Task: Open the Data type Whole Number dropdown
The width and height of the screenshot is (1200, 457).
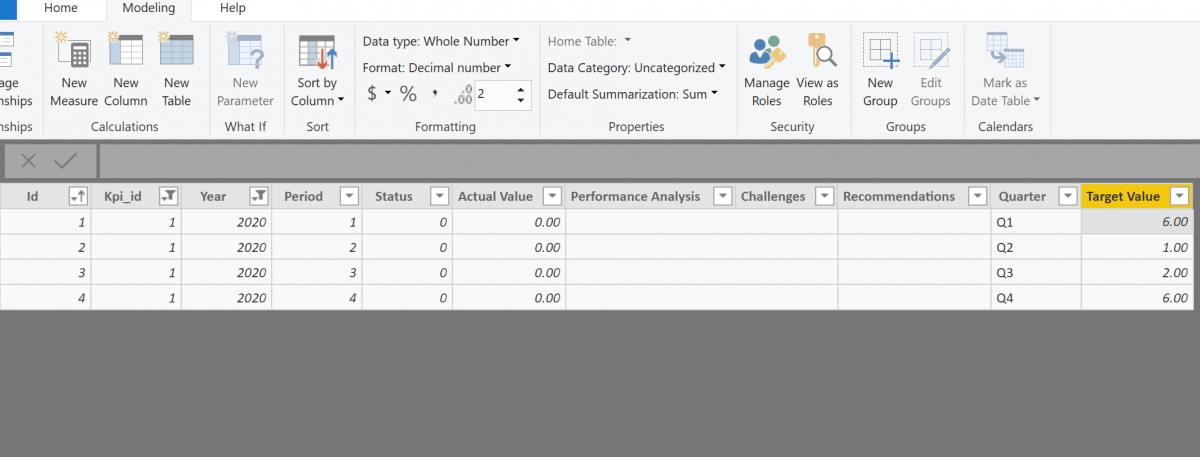Action: (441, 41)
